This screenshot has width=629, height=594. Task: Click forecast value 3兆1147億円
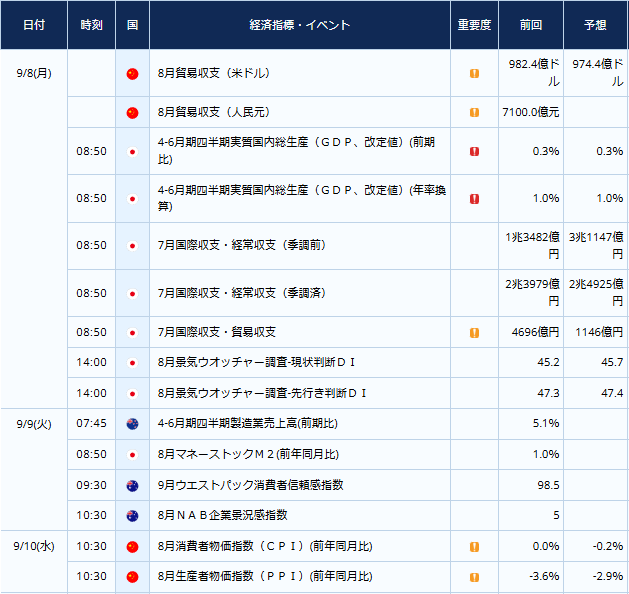(596, 245)
